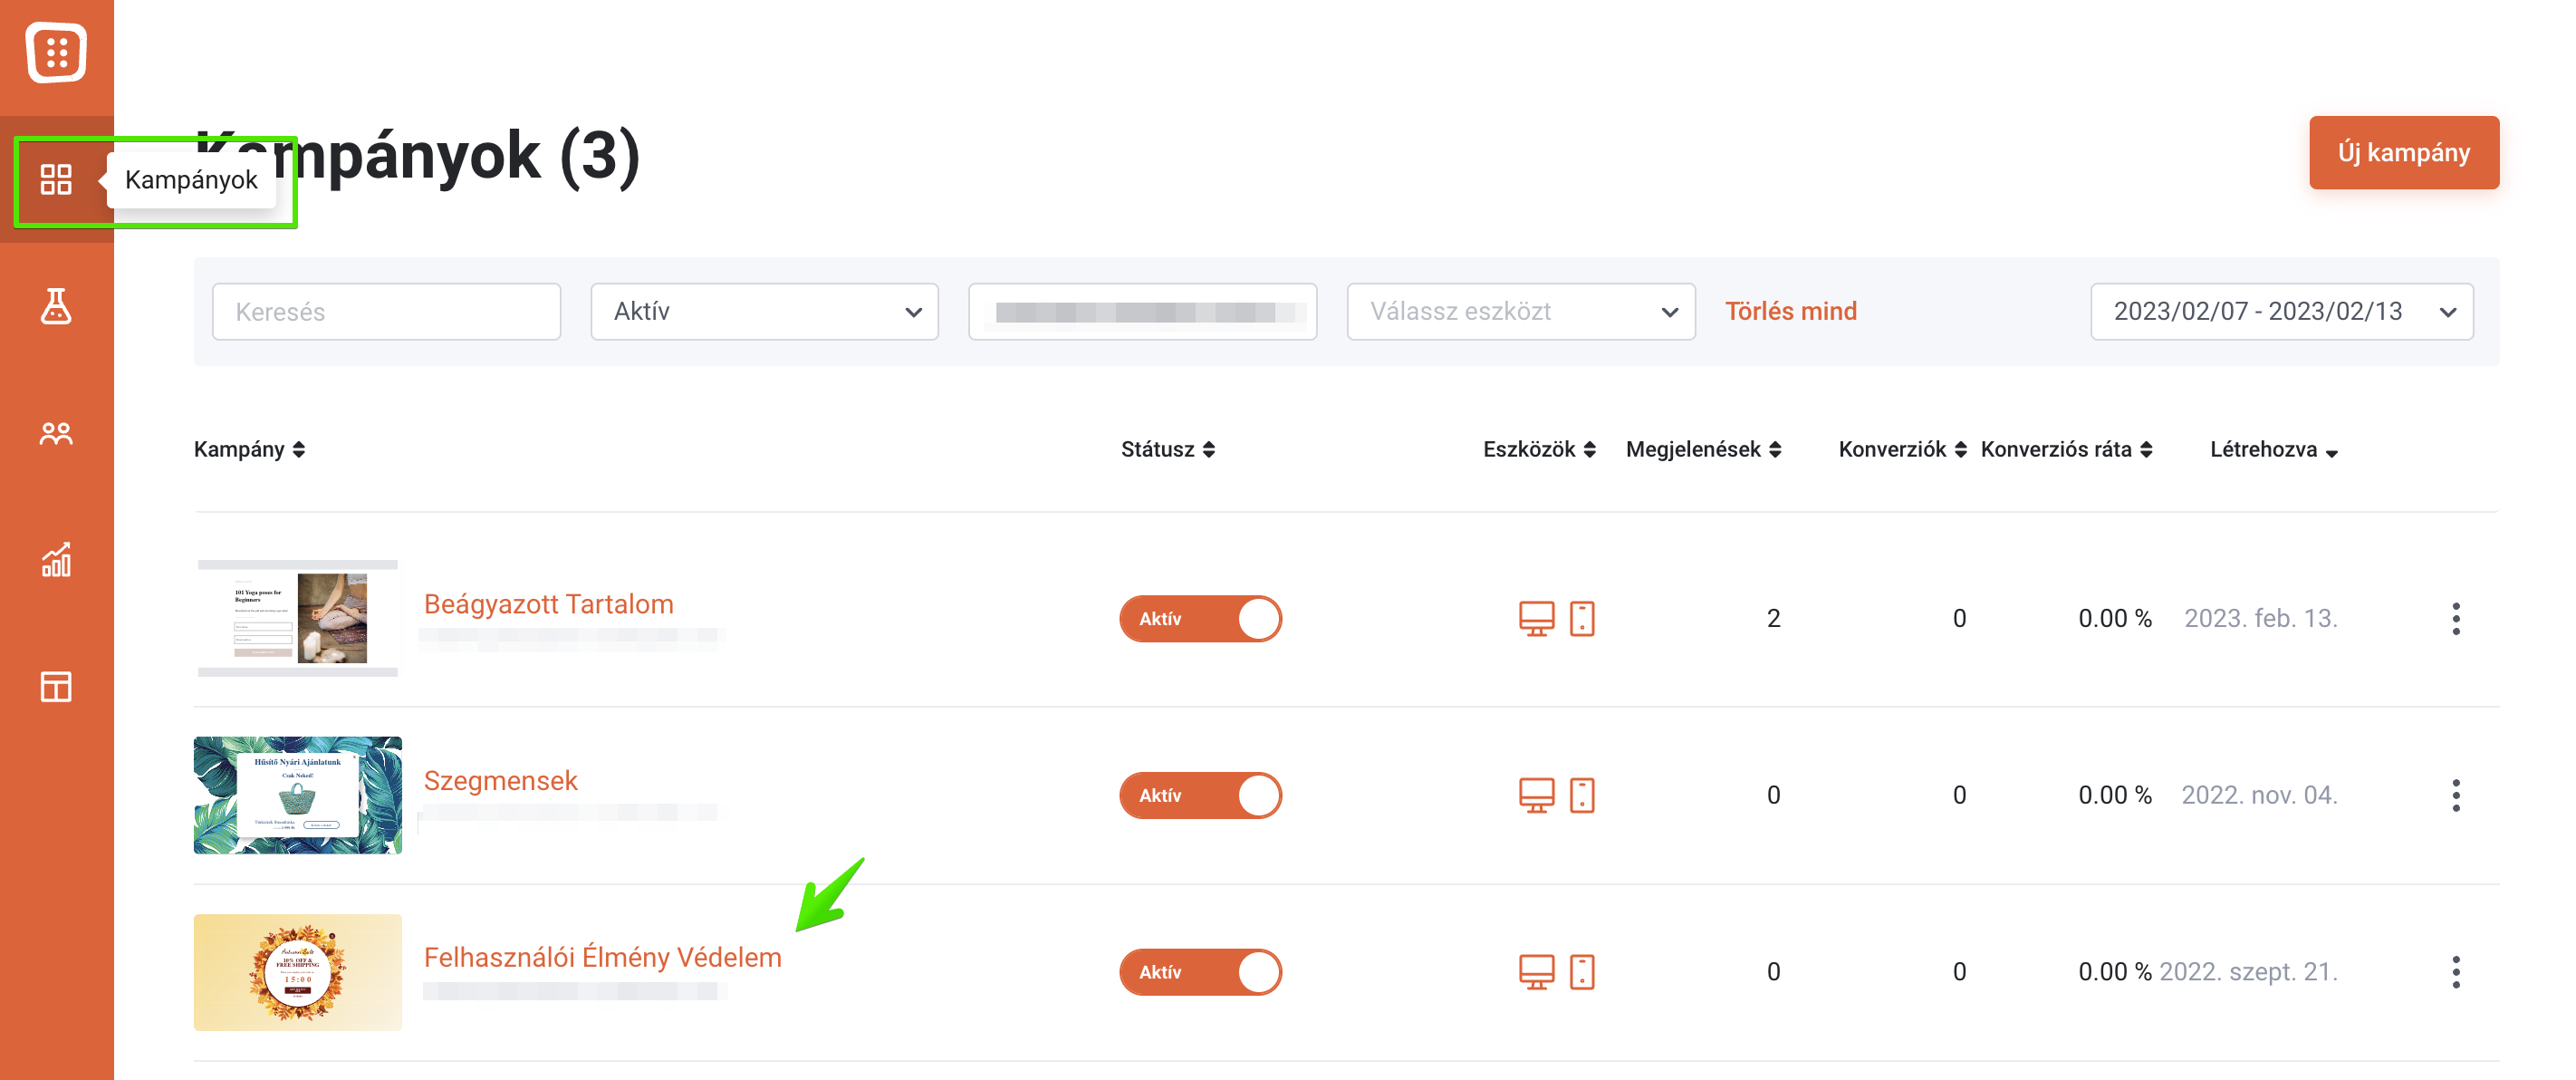
Task: Disable the Felhasználói Élmény Védelem campaign toggle
Action: tap(1201, 972)
